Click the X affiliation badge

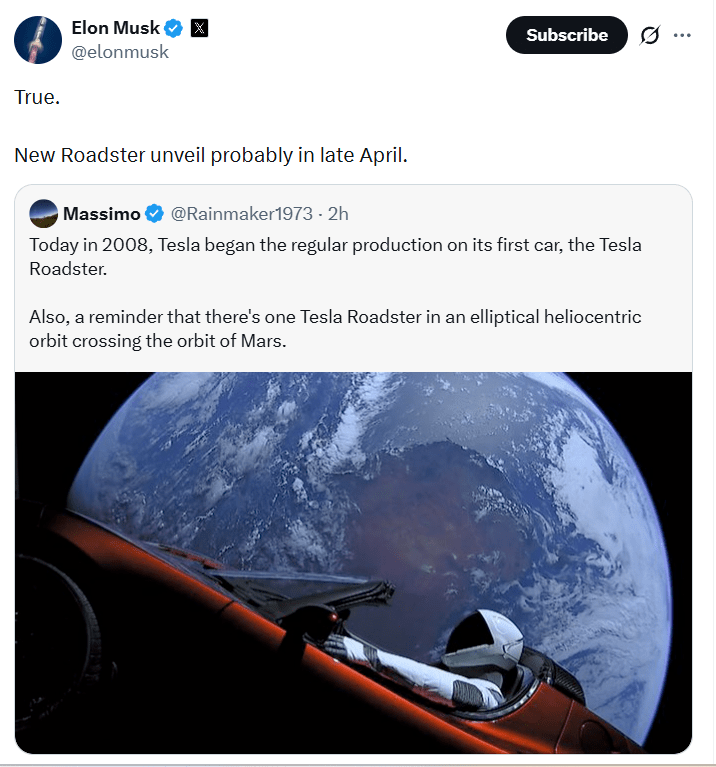click(x=199, y=28)
